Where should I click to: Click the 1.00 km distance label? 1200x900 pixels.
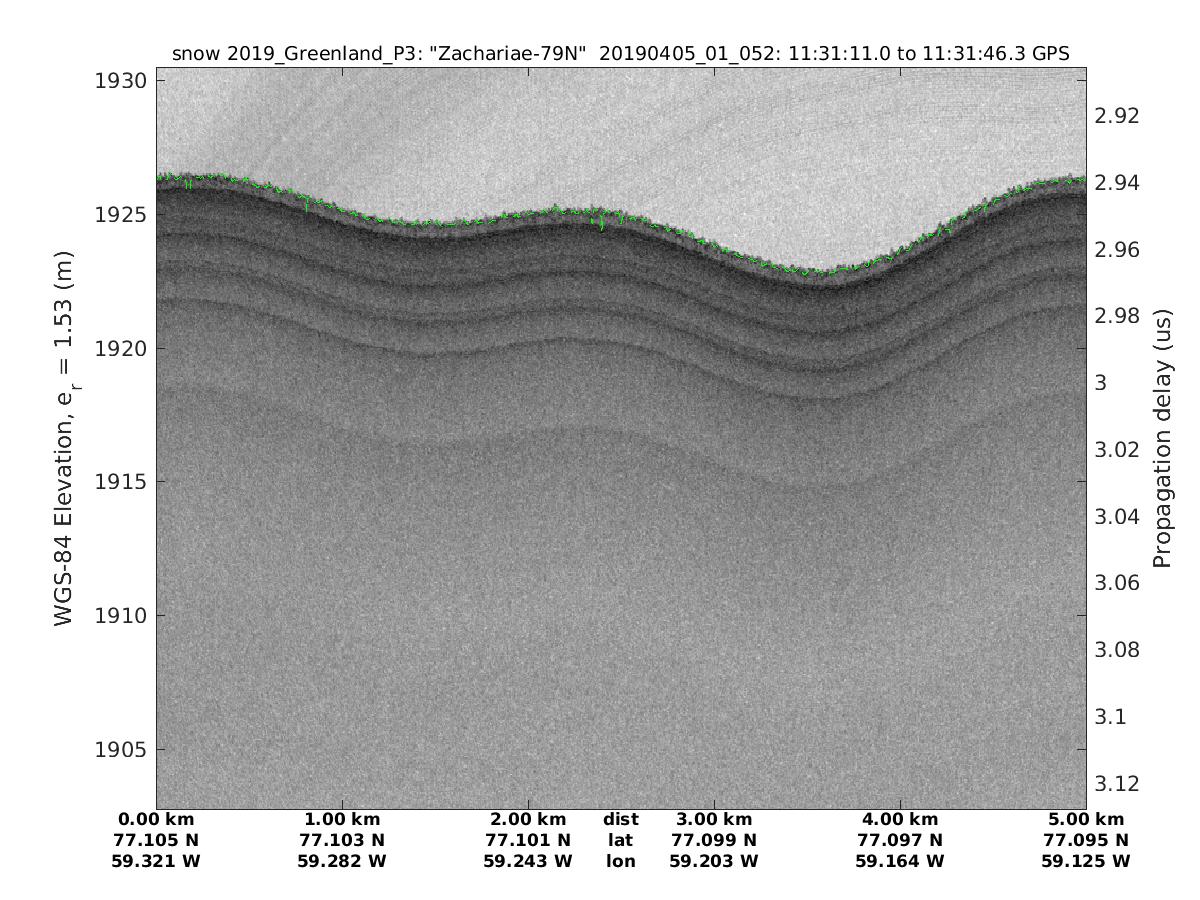tap(342, 820)
